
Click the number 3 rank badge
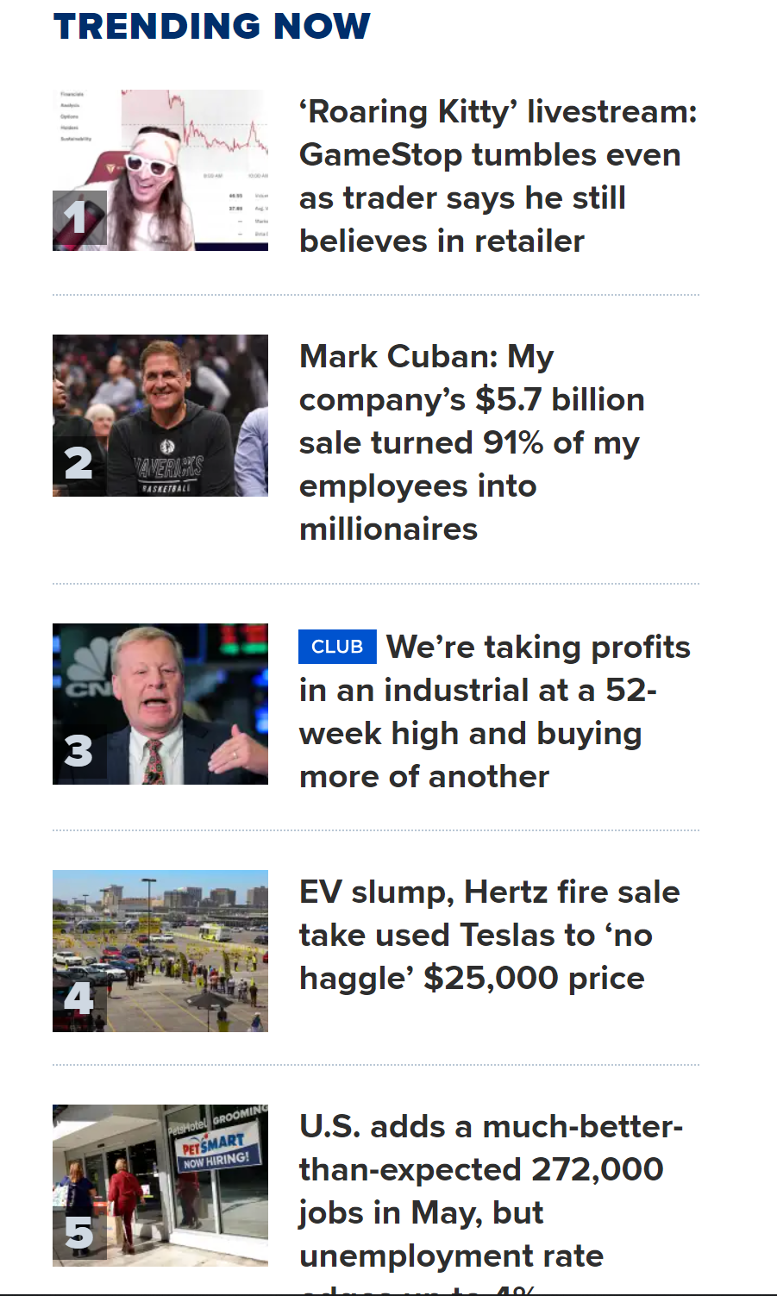[x=79, y=751]
